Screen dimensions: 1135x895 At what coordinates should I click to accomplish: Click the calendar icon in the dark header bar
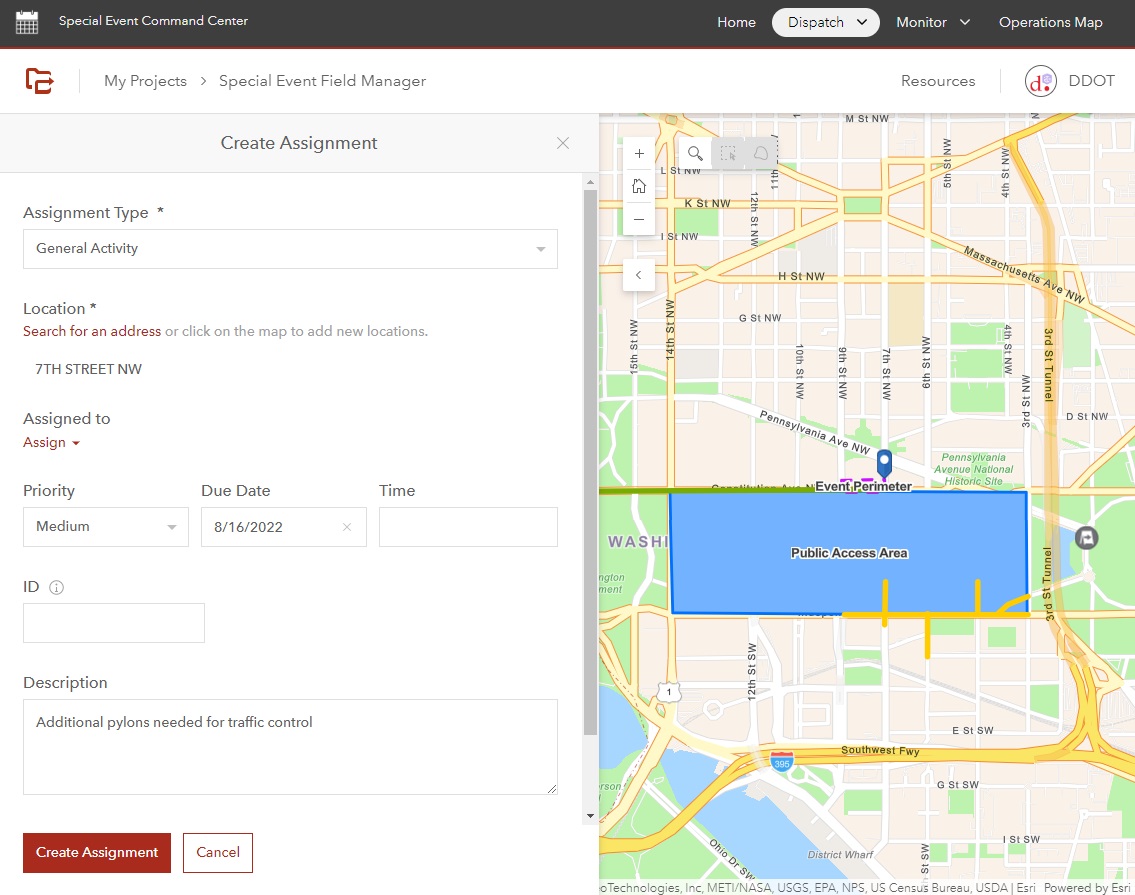27,20
